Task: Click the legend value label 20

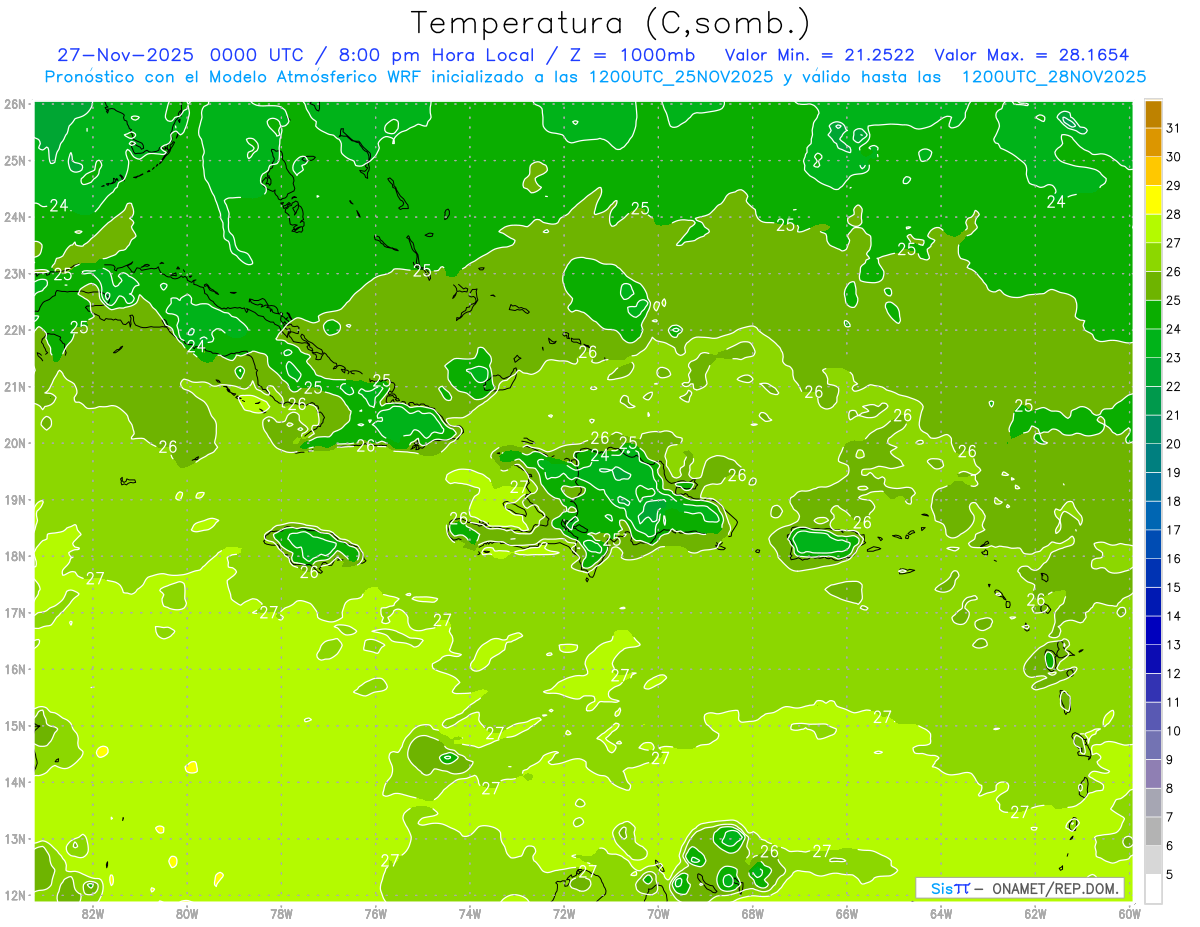Action: coord(1174,444)
